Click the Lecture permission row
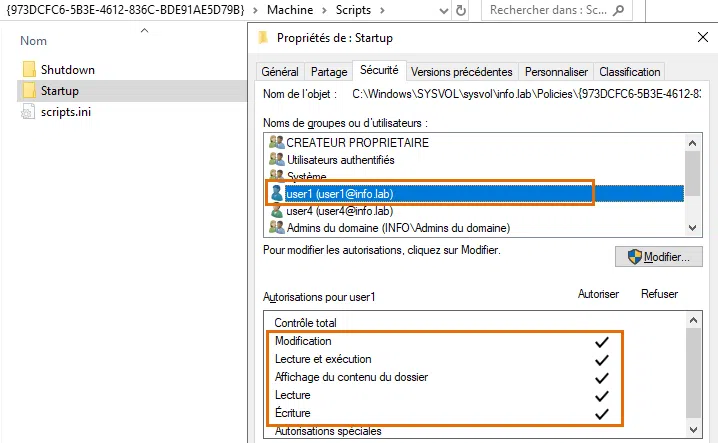718x443 pixels. coord(476,395)
